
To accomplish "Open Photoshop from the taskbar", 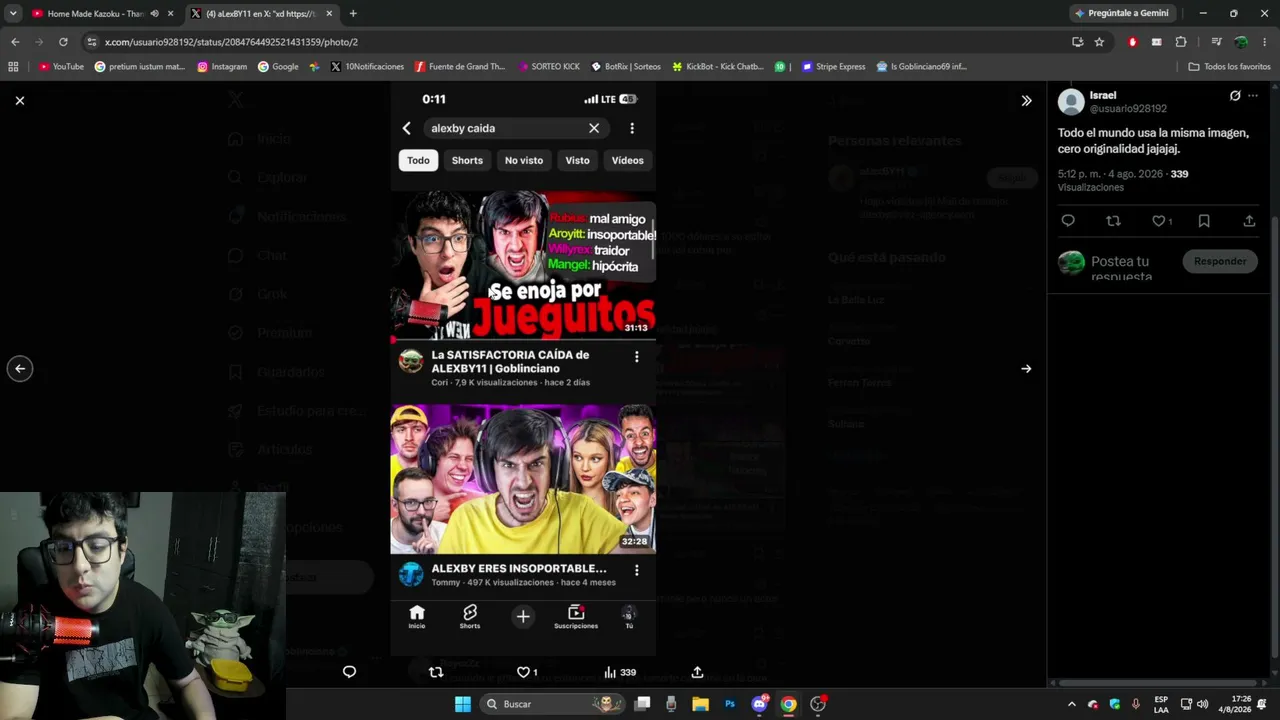I will point(730,704).
